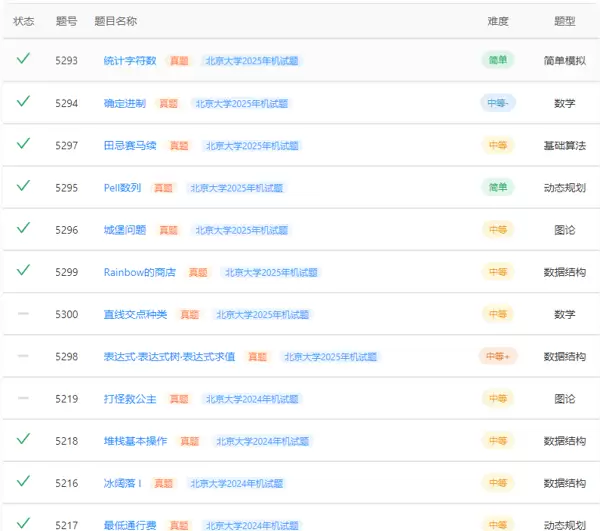This screenshot has width=600, height=531.
Task: Click the green checkmark for problem 5293
Action: [23, 60]
